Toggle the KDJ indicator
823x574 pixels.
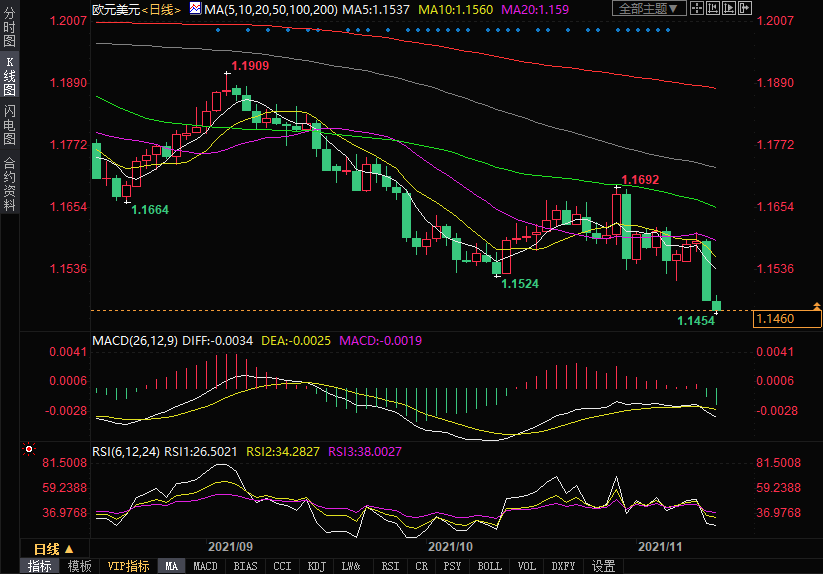click(317, 566)
